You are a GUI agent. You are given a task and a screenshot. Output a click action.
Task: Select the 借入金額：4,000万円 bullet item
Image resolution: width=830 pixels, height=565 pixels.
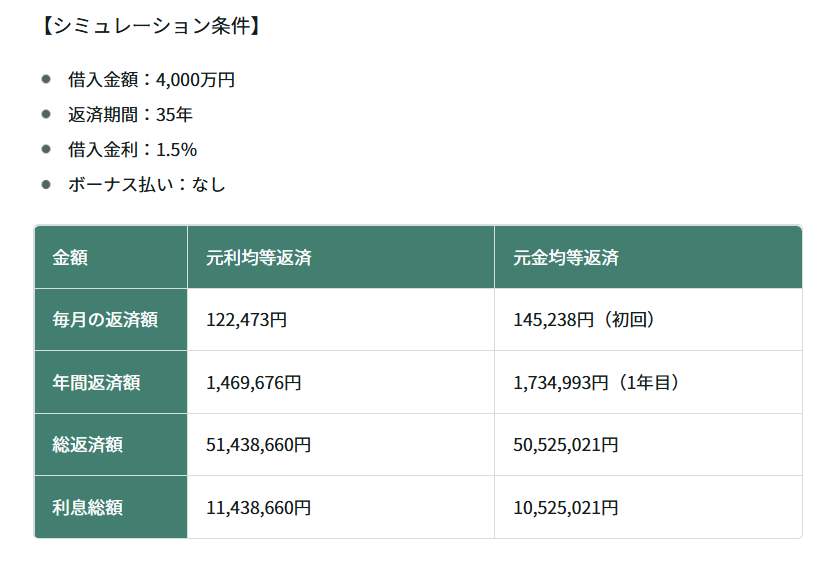click(x=151, y=80)
